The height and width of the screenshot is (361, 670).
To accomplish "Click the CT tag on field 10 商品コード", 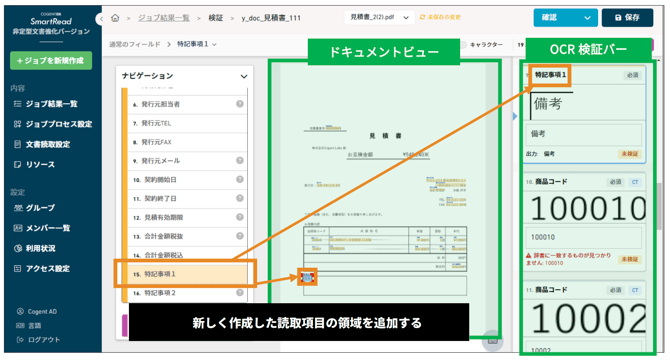I will click(x=635, y=182).
